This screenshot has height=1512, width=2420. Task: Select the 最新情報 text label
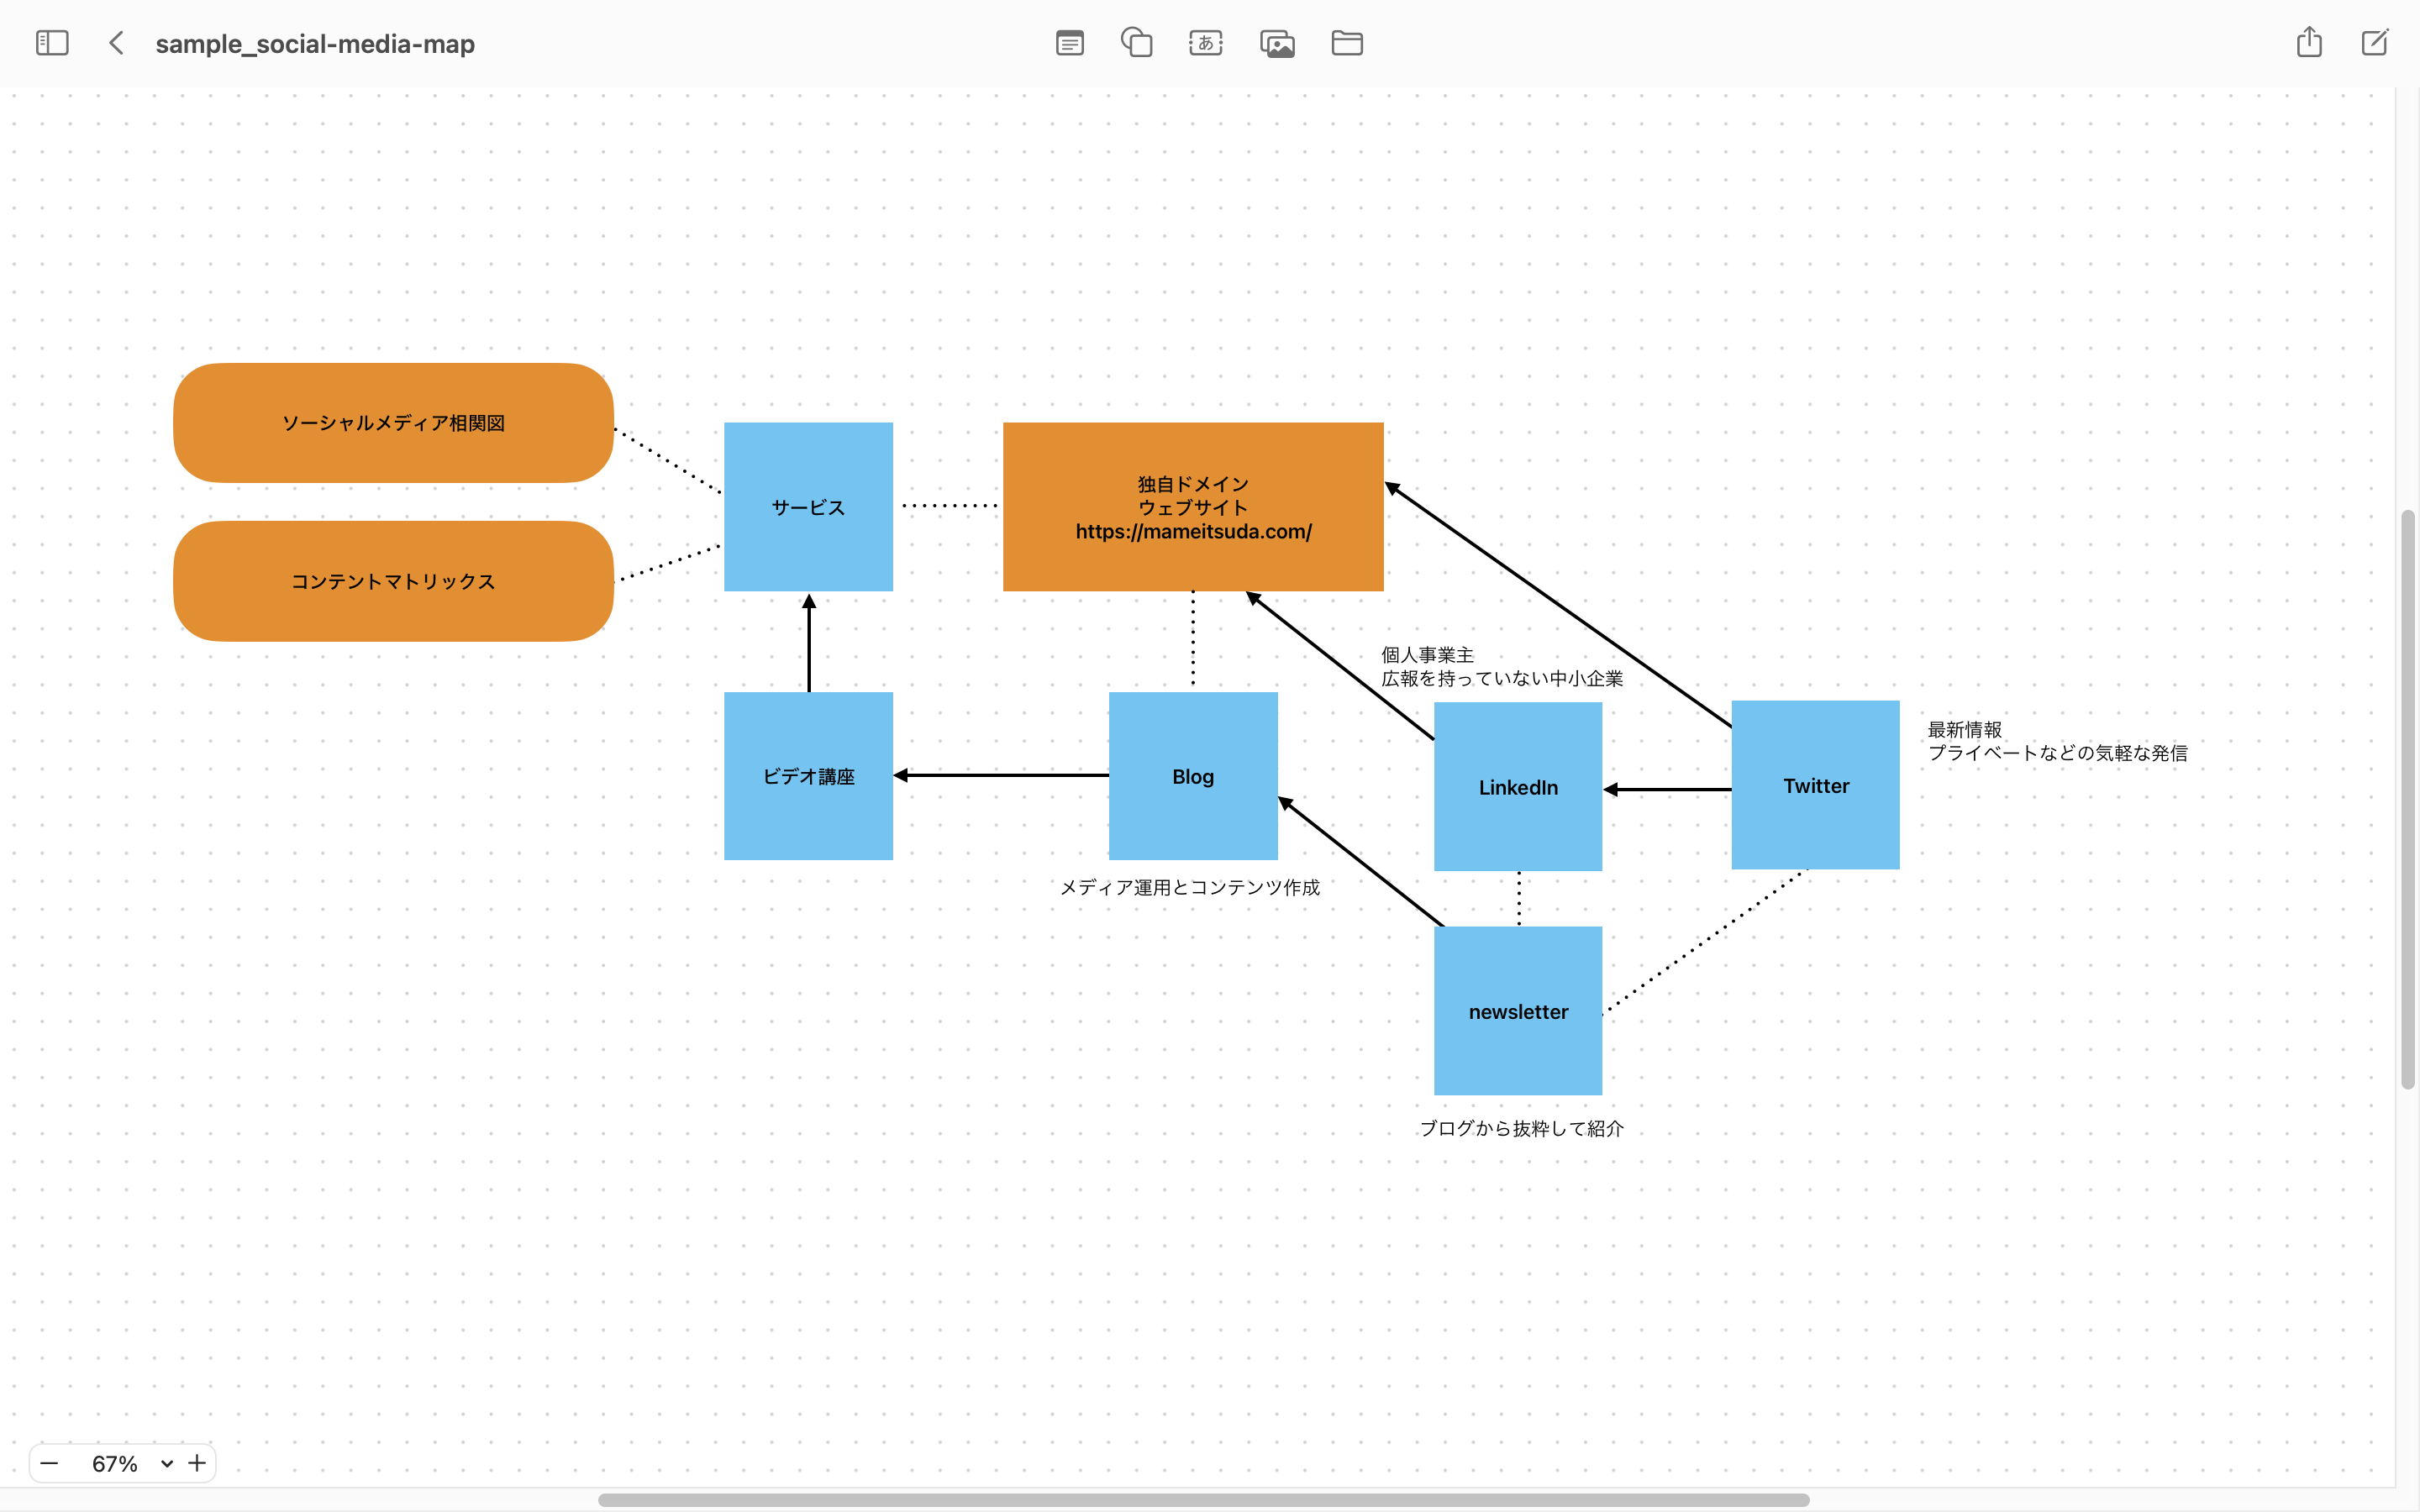(x=2057, y=741)
